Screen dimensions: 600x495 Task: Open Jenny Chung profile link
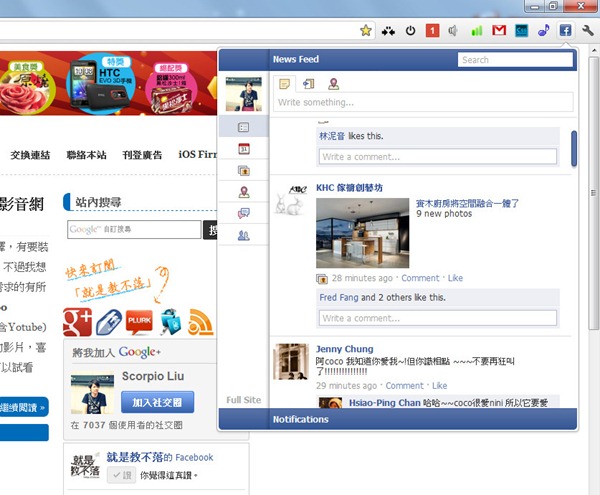pos(344,349)
